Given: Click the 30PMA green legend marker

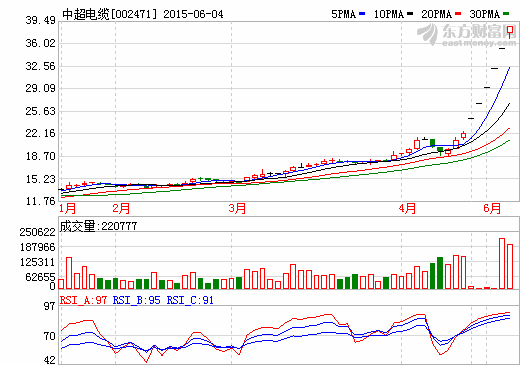Looking at the screenshot, I should point(506,14).
